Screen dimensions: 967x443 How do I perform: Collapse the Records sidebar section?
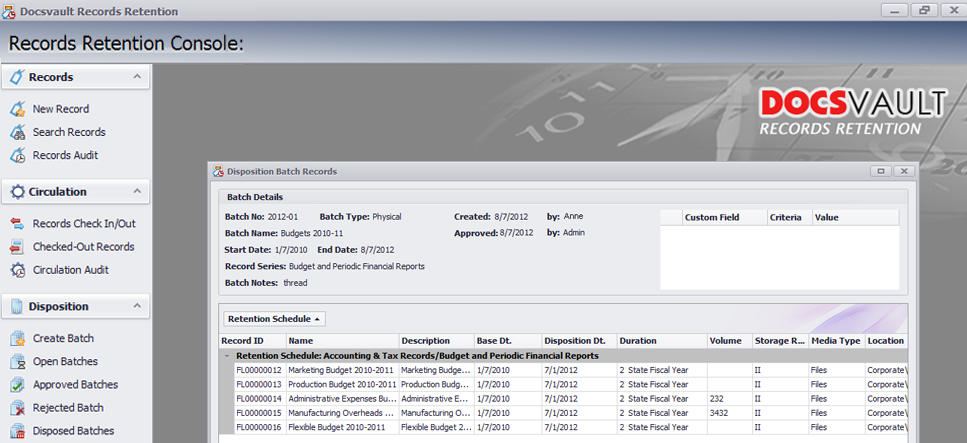tap(138, 77)
